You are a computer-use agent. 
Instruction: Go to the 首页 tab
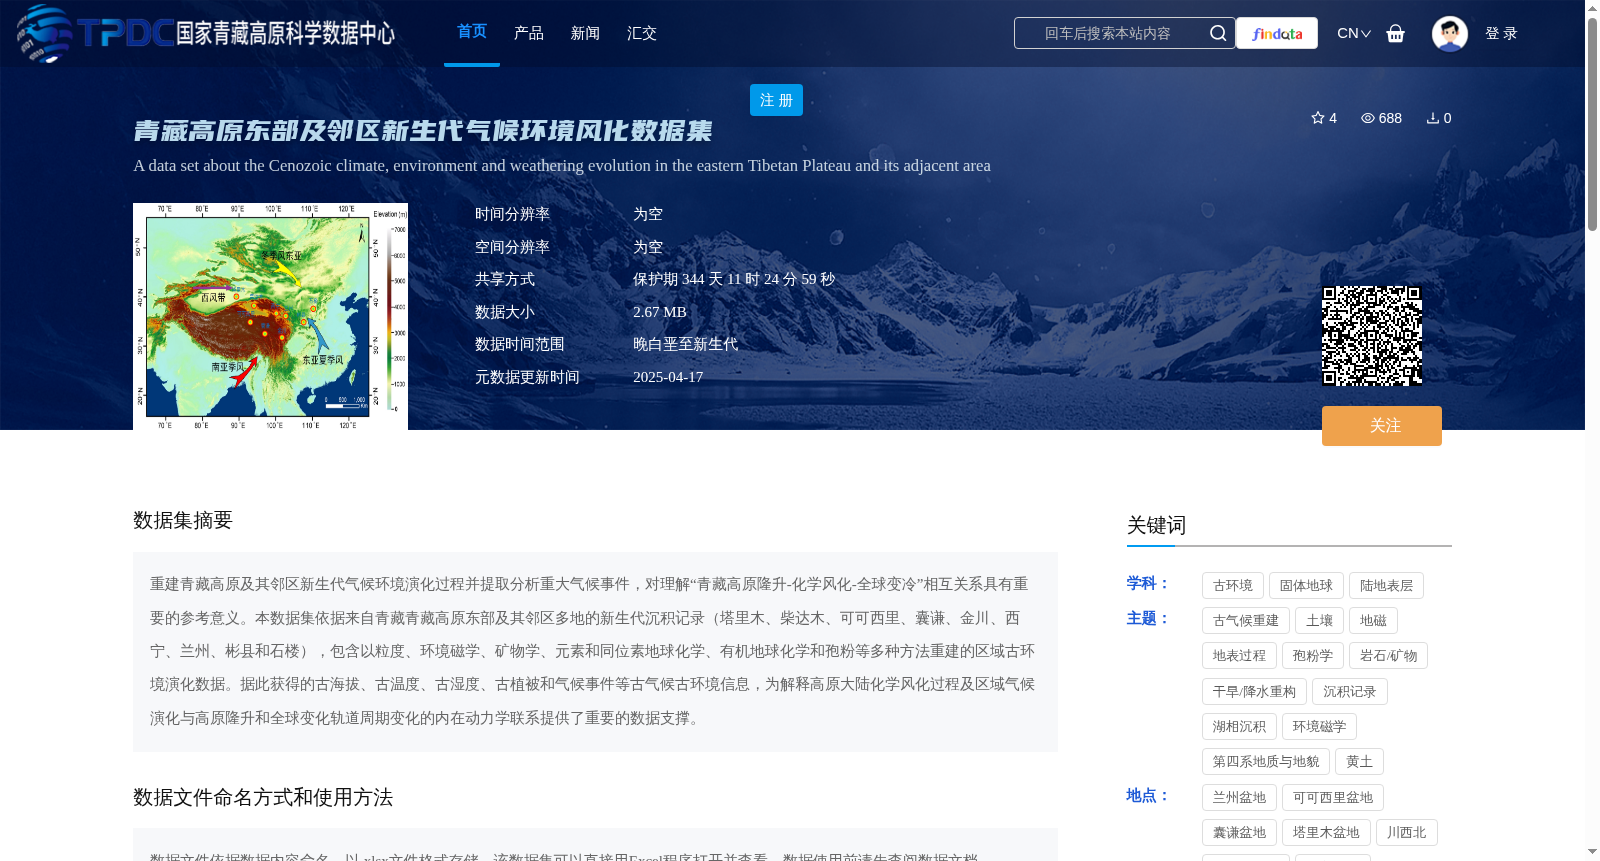472,32
